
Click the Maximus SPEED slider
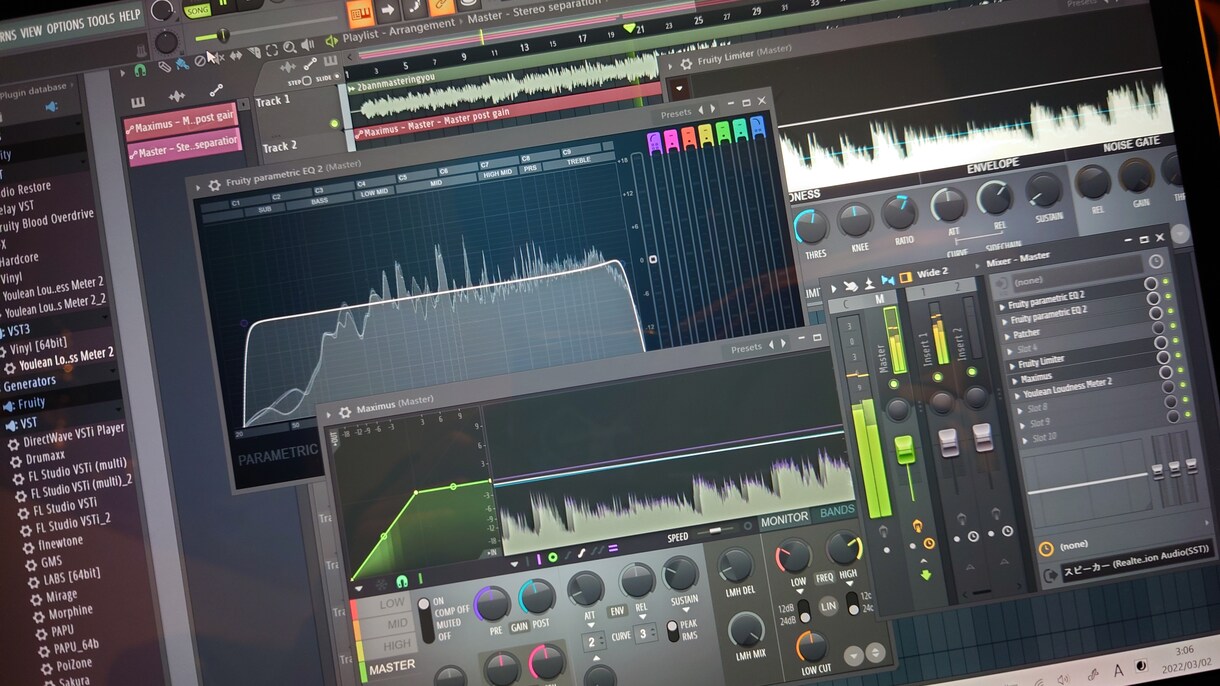tap(717, 531)
